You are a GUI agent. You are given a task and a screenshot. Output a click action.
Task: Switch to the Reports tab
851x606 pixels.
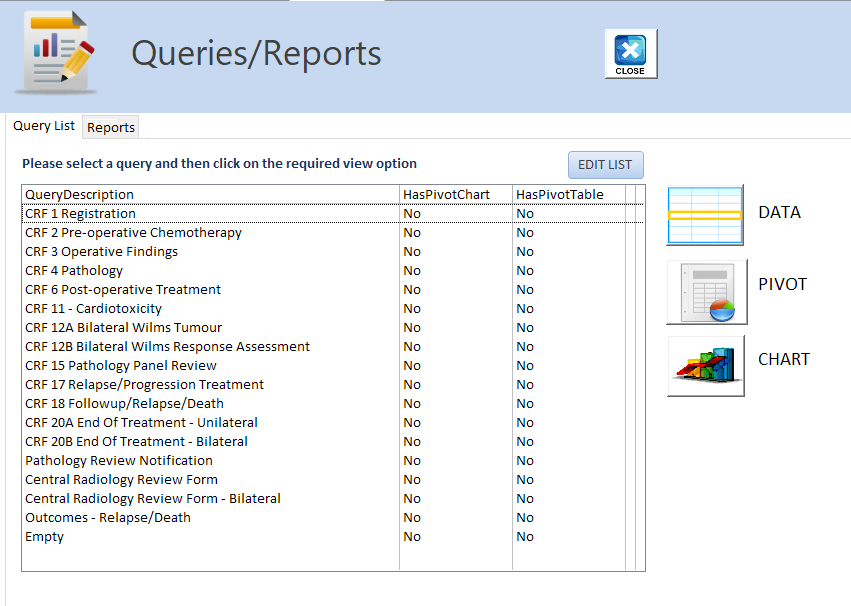(x=111, y=127)
